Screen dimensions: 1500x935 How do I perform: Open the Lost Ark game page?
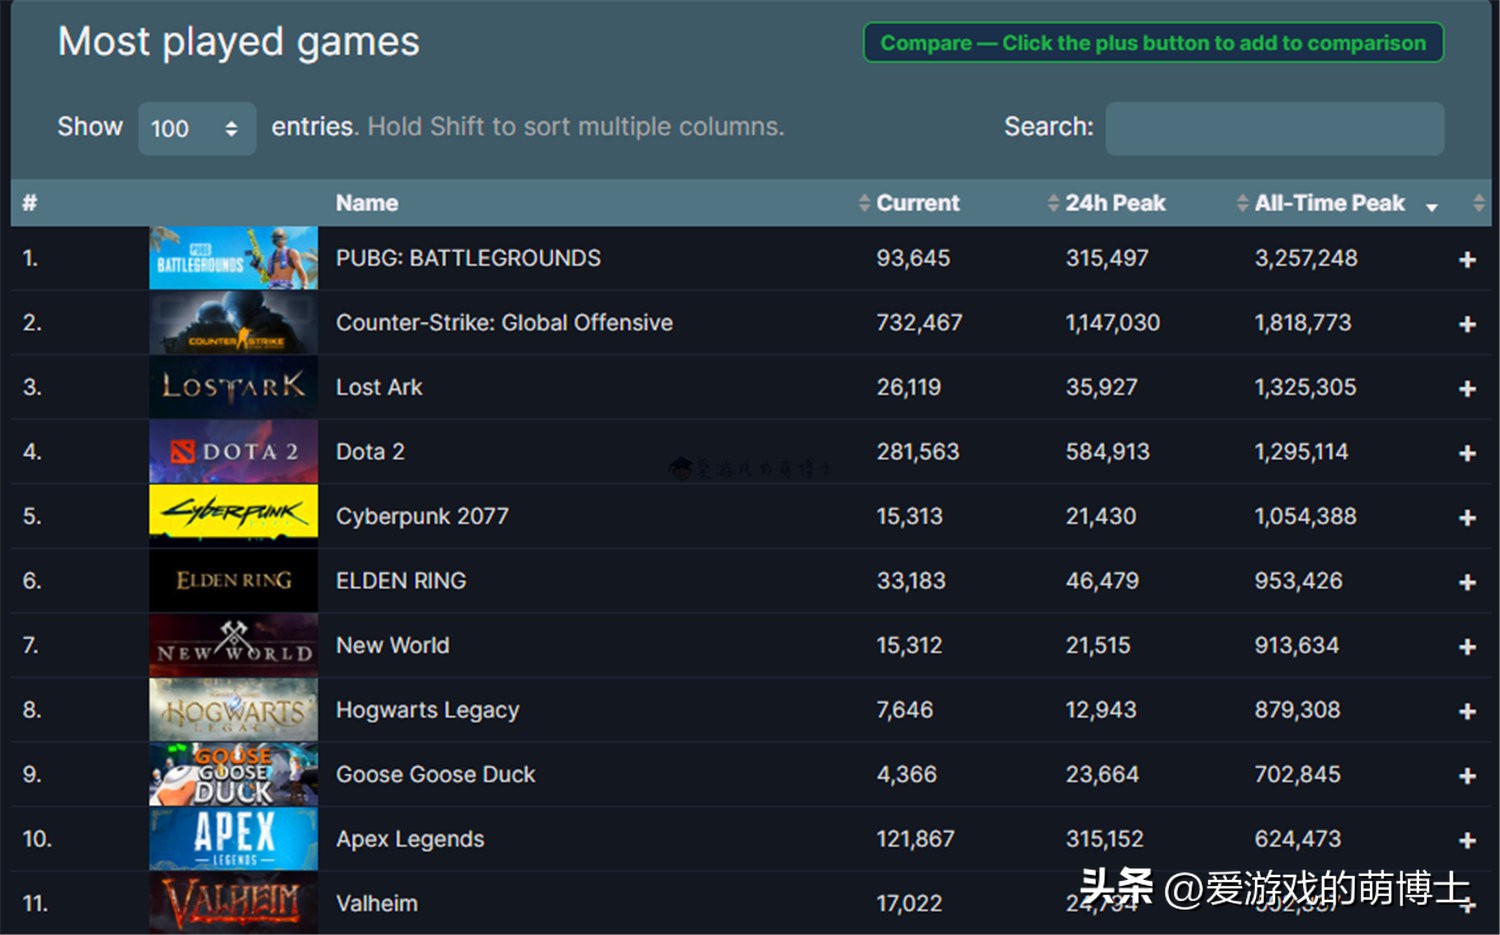[x=379, y=387]
